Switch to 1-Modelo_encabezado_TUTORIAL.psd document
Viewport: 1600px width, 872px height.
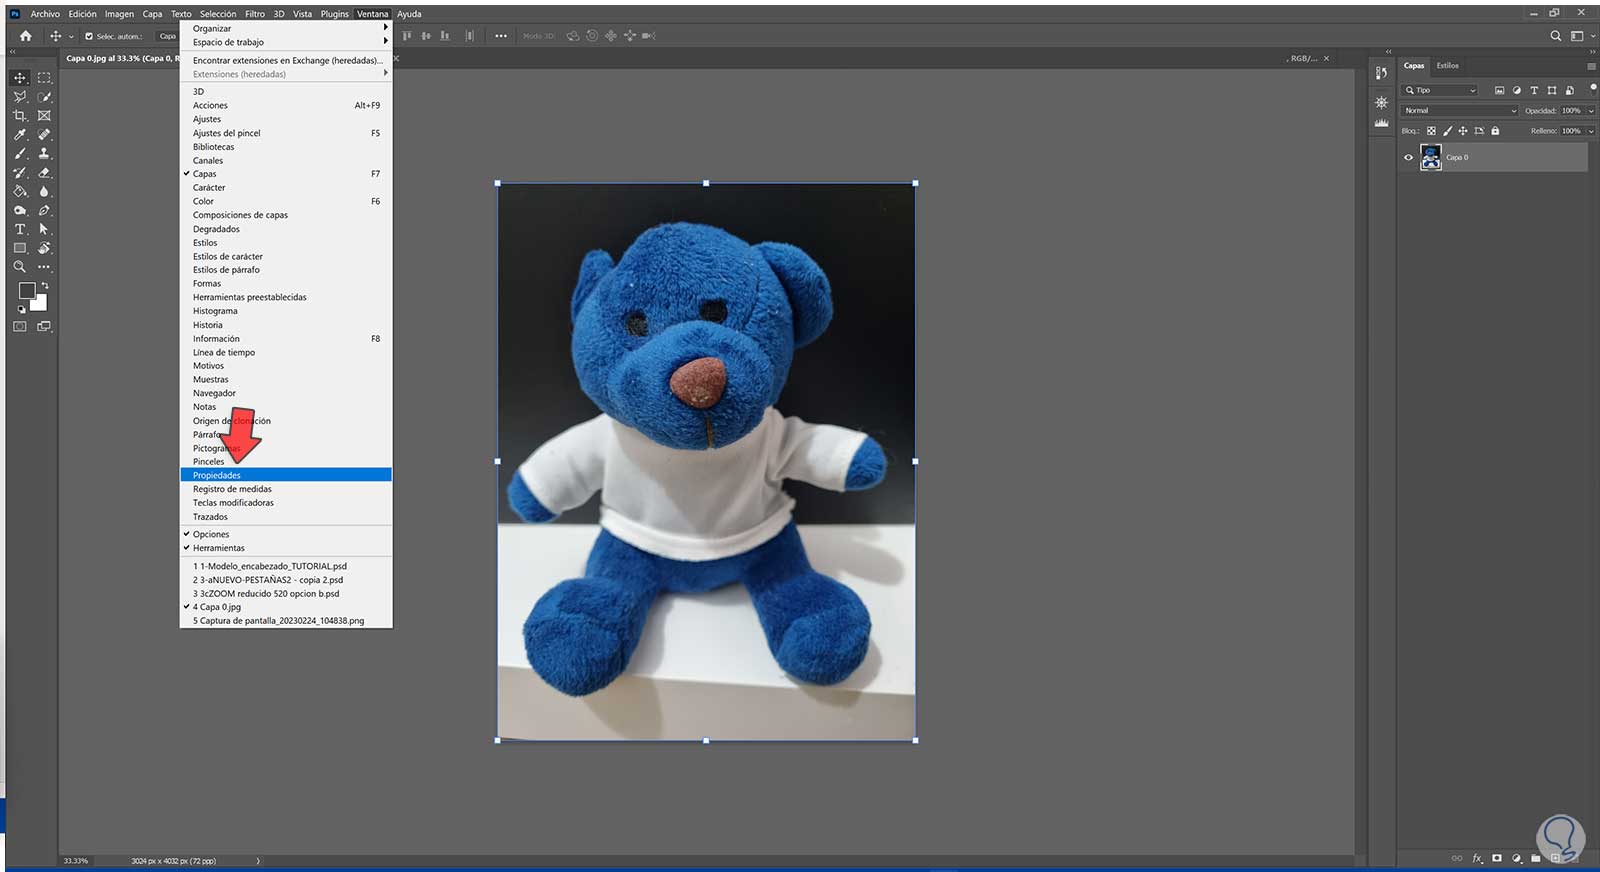(286, 566)
